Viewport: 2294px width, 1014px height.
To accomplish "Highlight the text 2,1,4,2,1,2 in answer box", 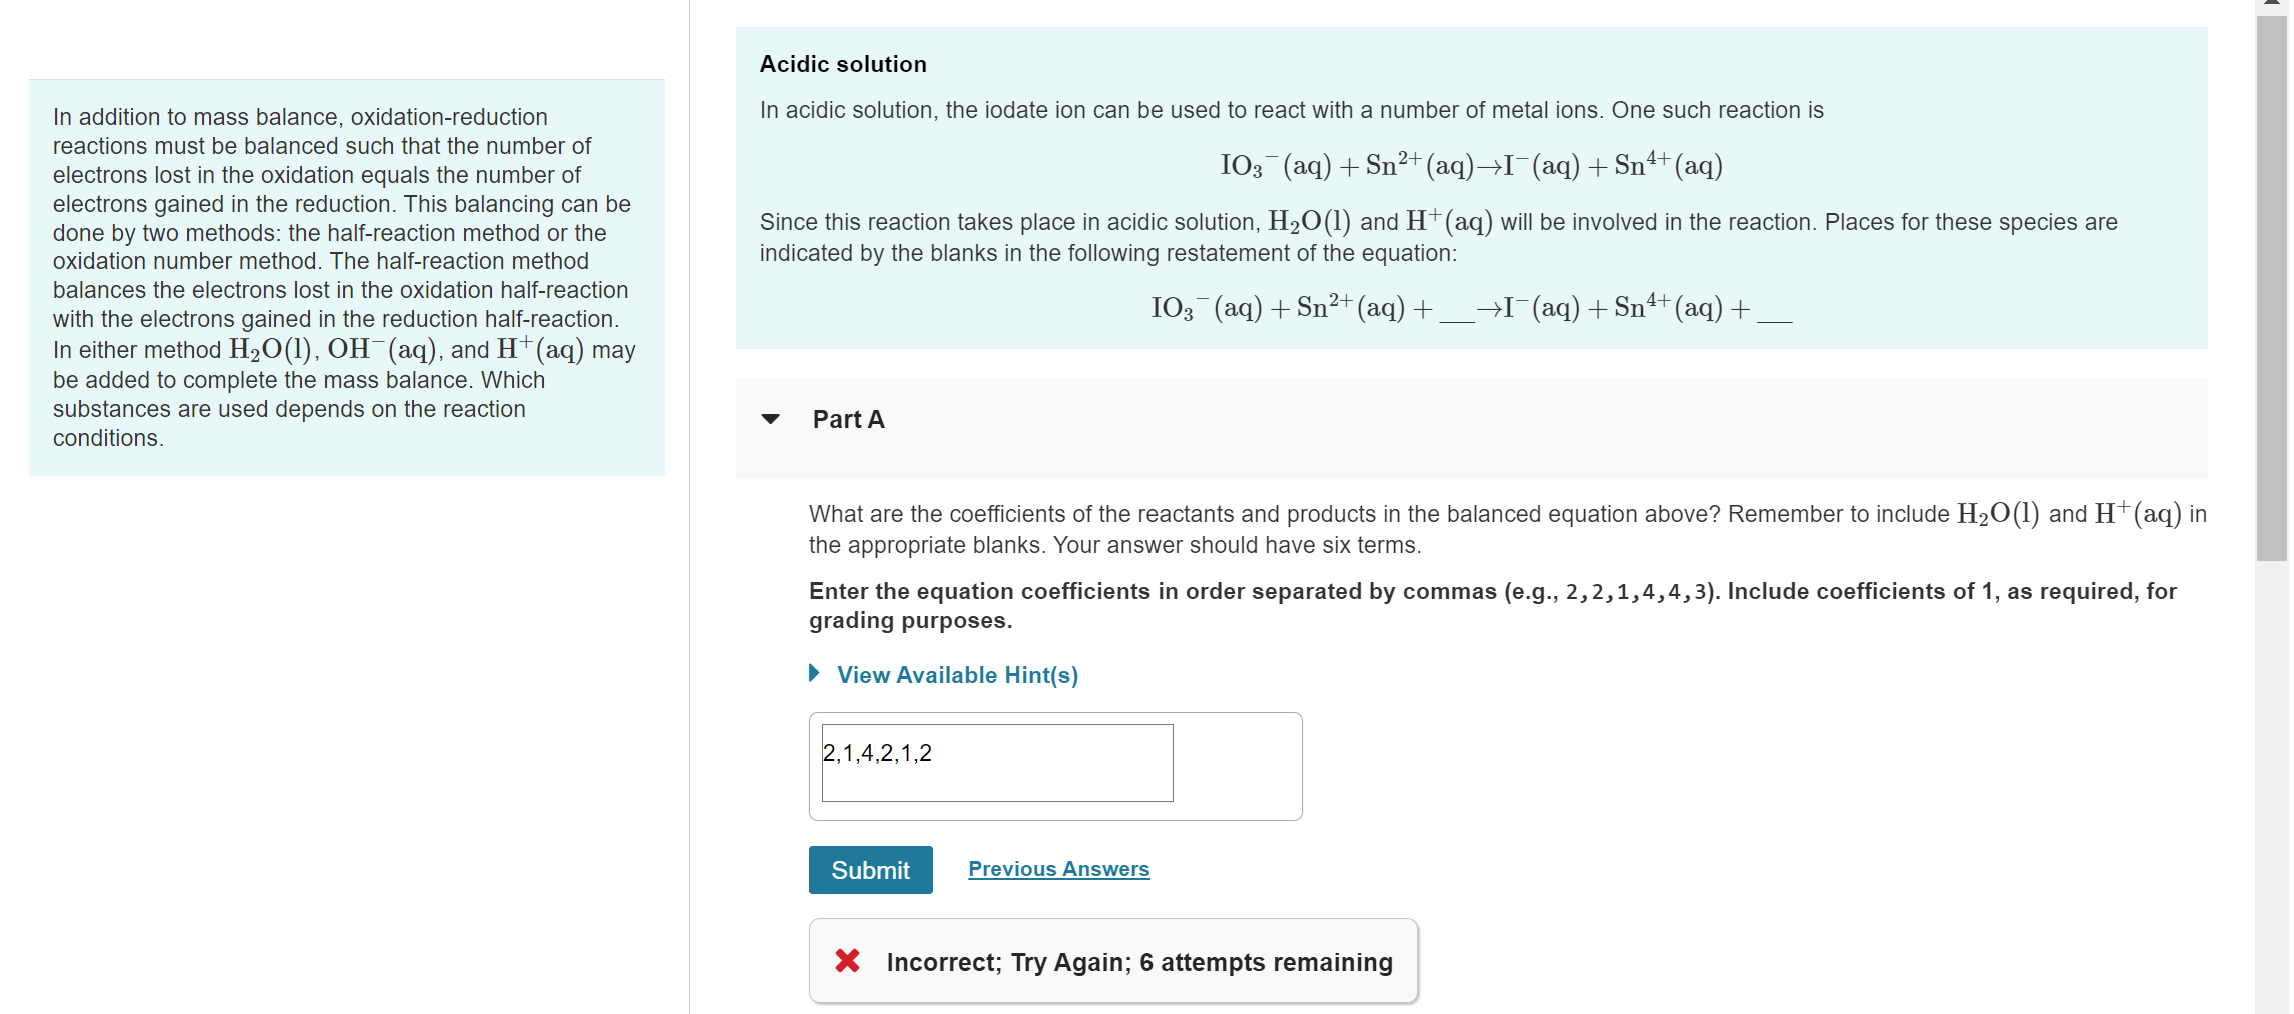I will pos(877,754).
